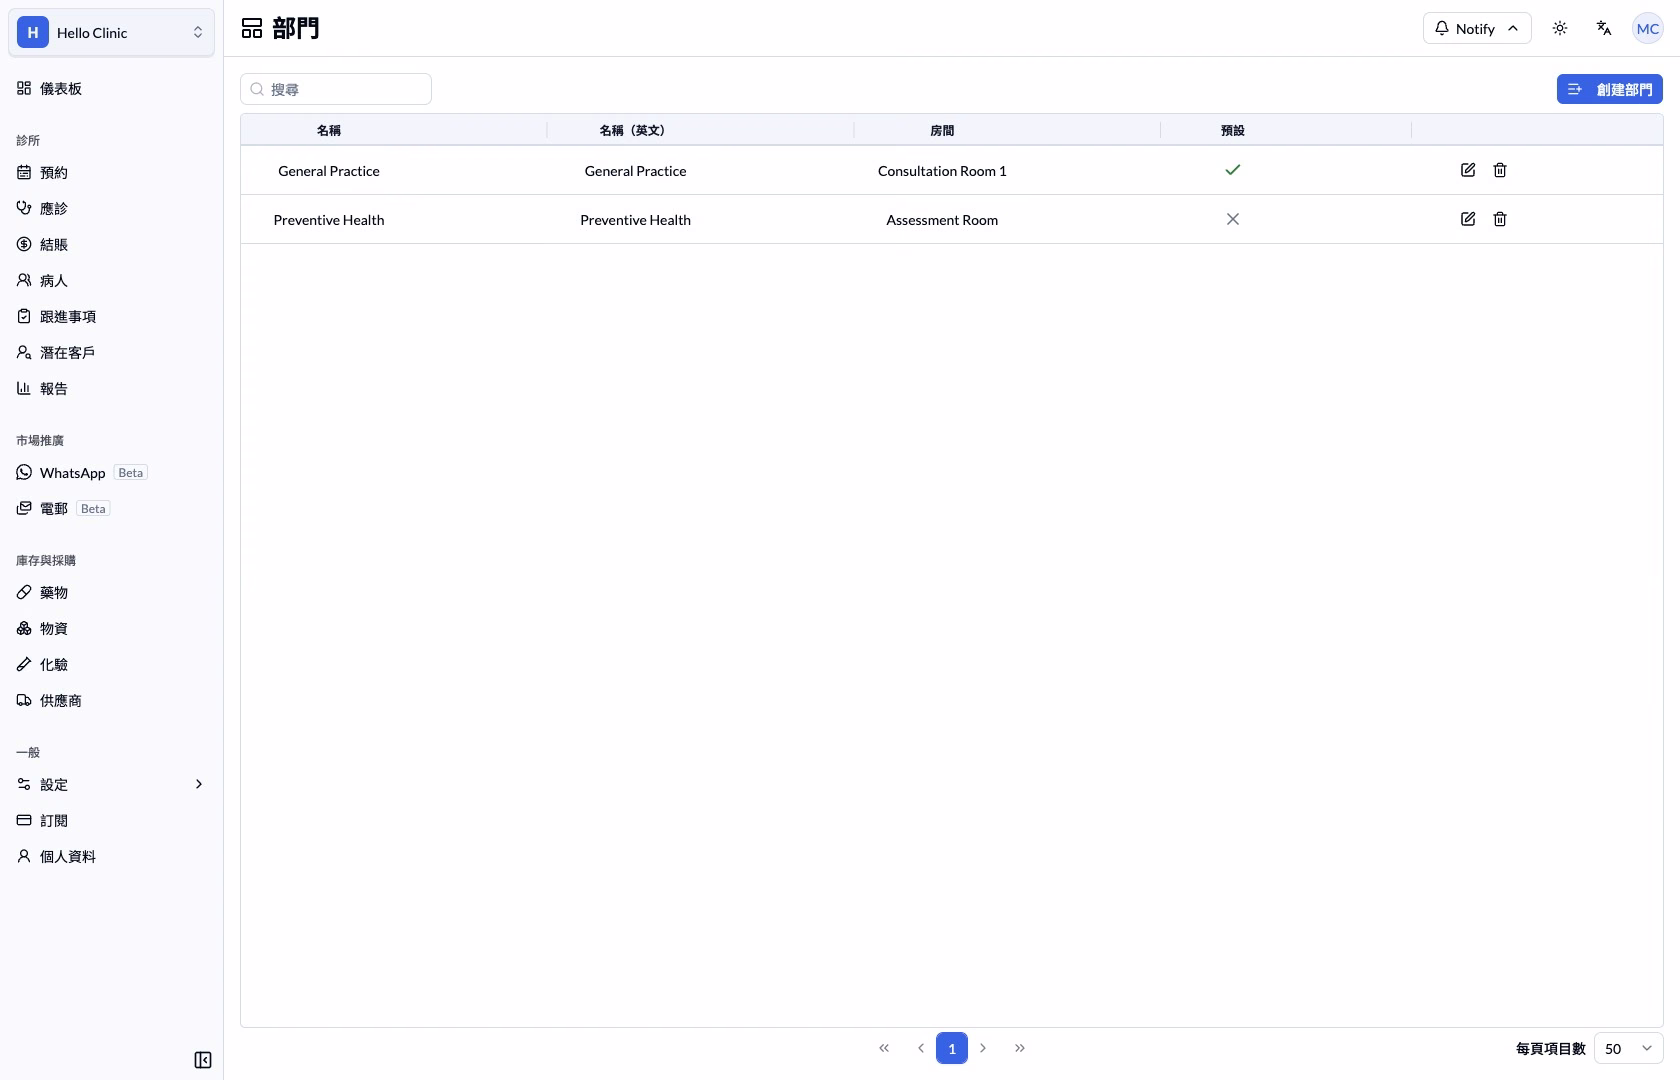Viewport: 1680px width, 1080px height.
Task: Sort by 名稱 column header
Action: (329, 130)
